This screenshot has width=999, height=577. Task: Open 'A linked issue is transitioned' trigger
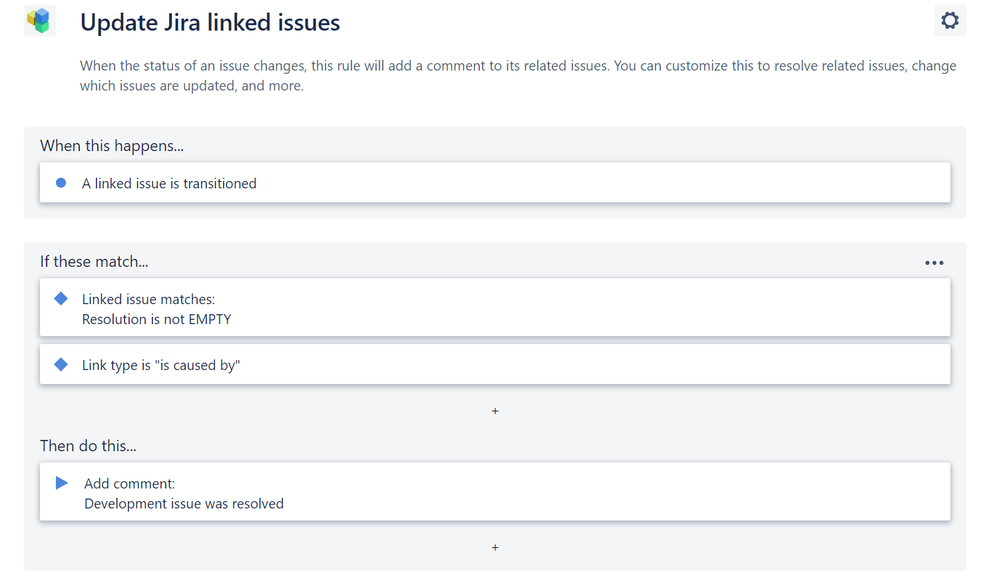169,183
